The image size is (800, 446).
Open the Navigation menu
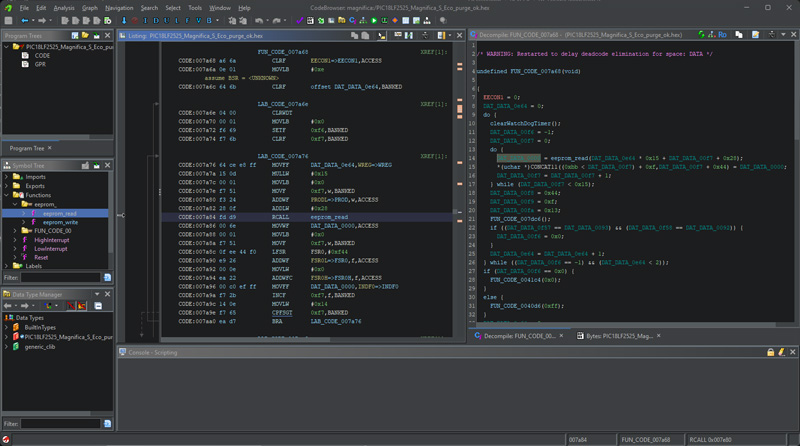(x=119, y=7)
